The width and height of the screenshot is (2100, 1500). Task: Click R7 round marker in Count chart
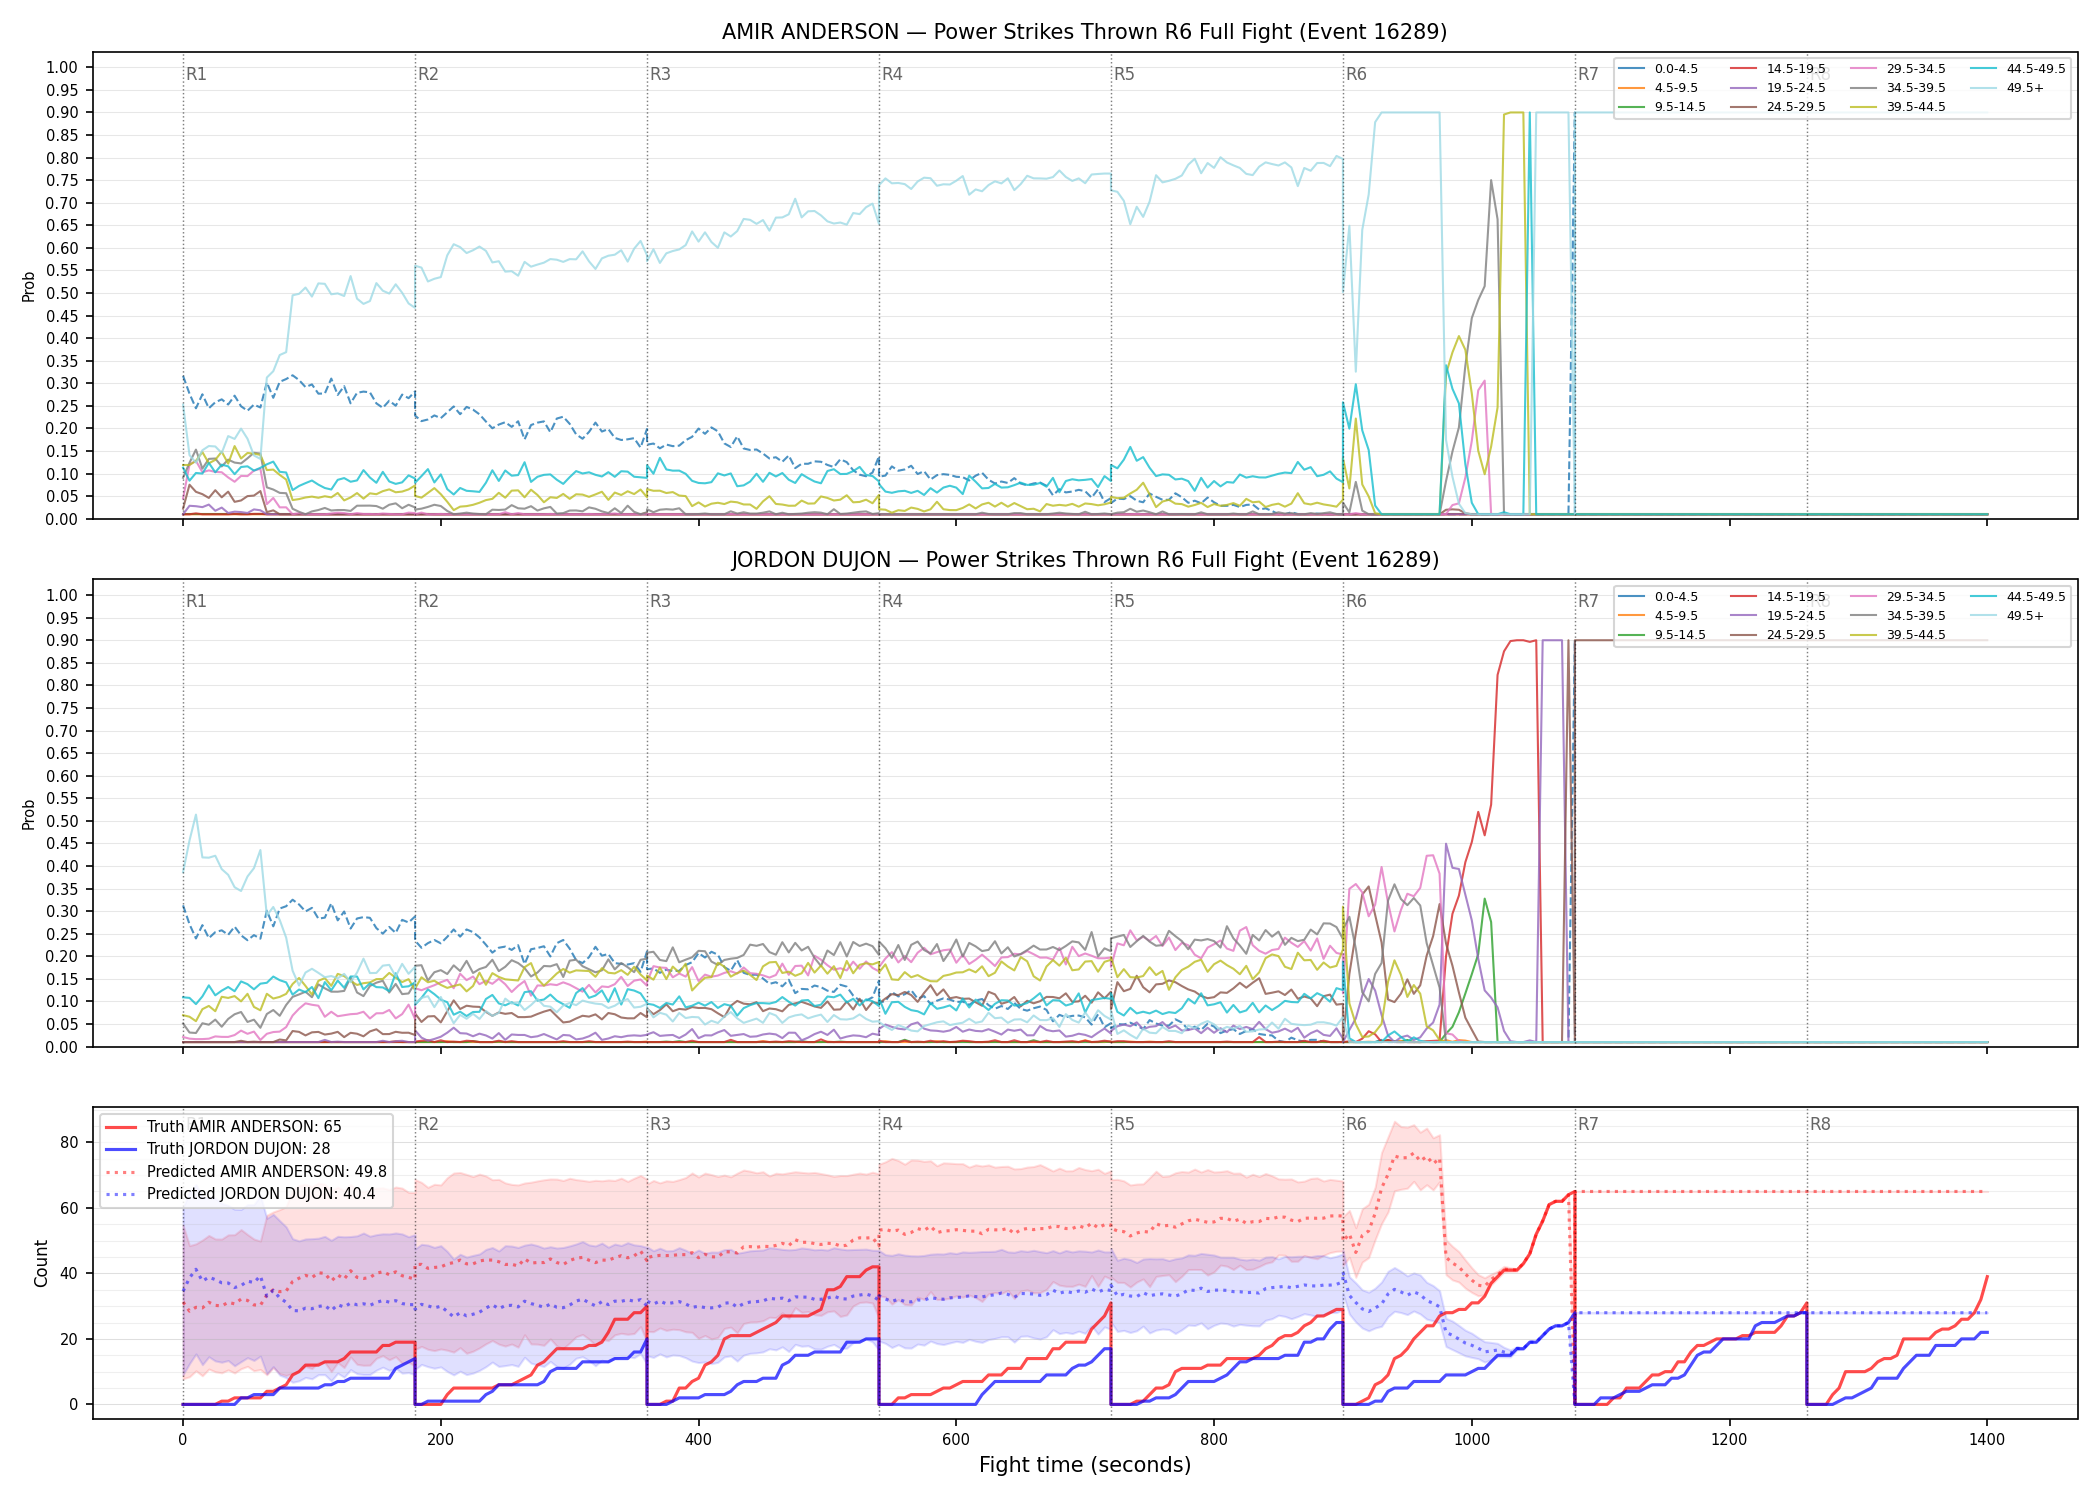click(x=1588, y=1124)
